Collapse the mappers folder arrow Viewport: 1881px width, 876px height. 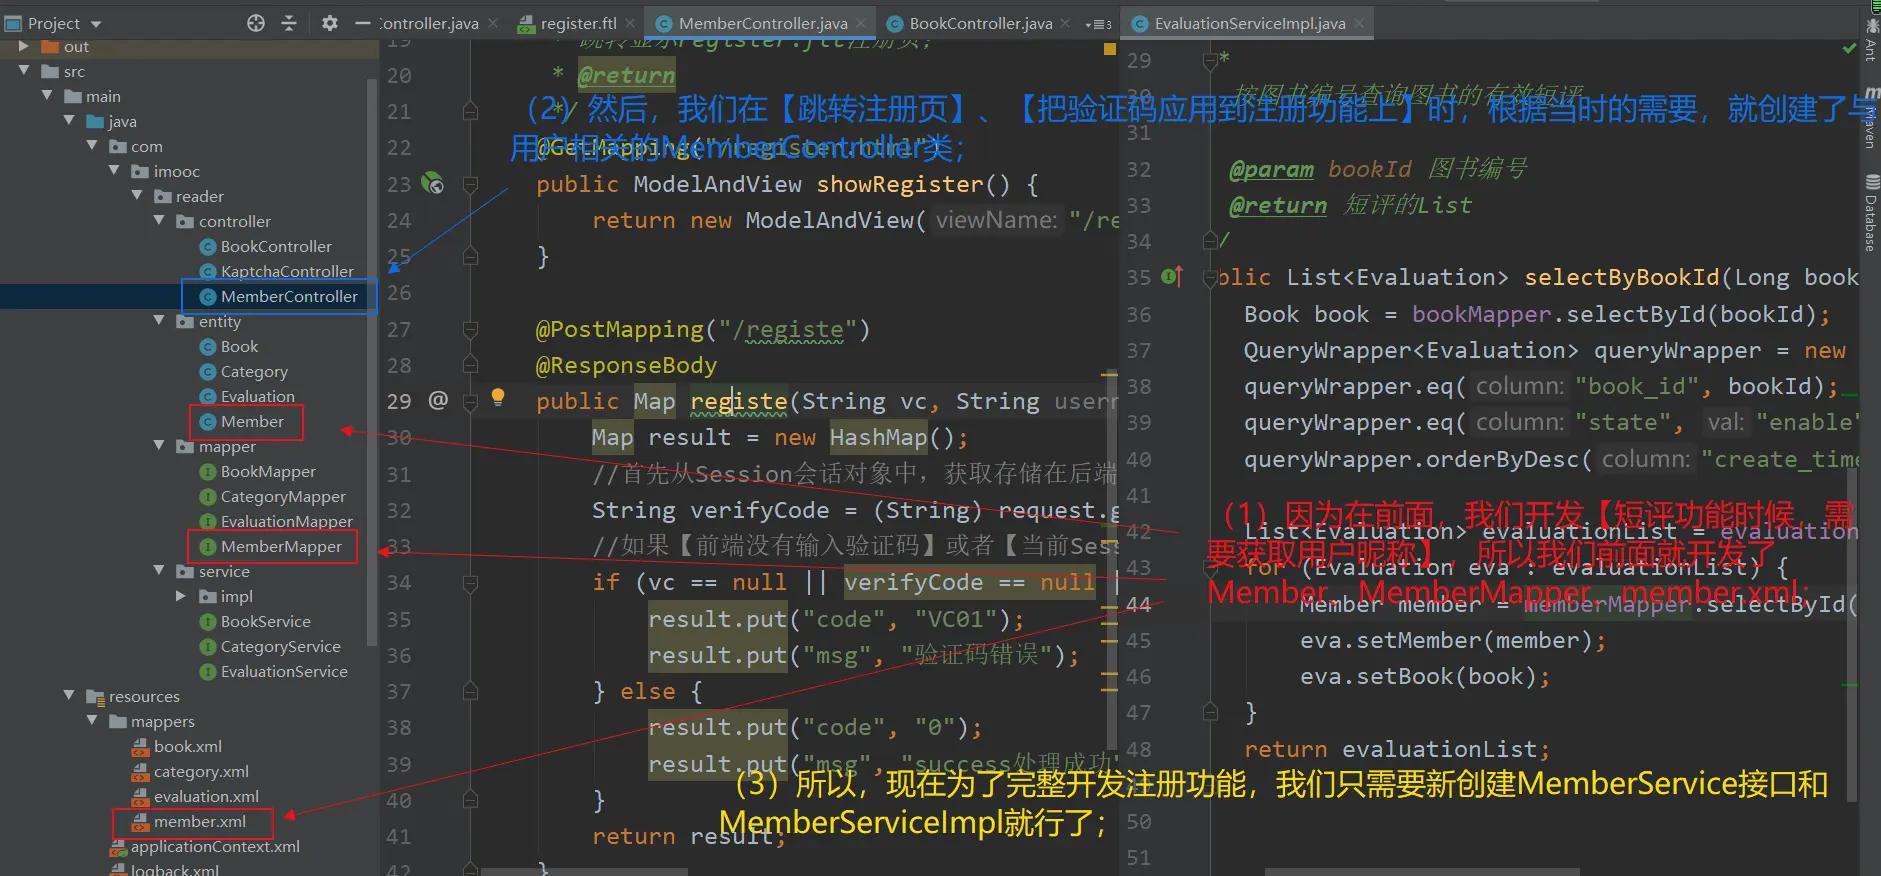92,721
